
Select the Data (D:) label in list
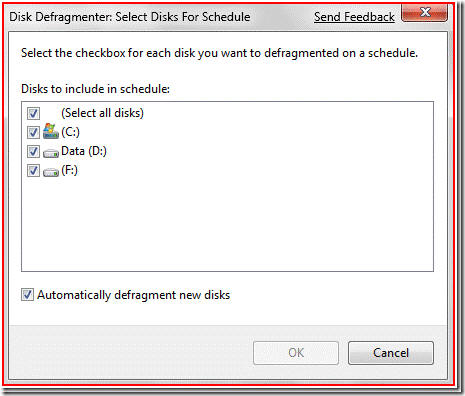84,151
